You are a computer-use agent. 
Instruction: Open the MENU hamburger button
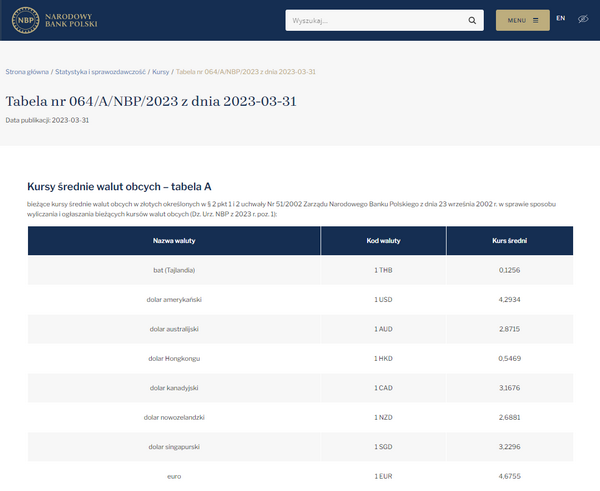[x=522, y=20]
